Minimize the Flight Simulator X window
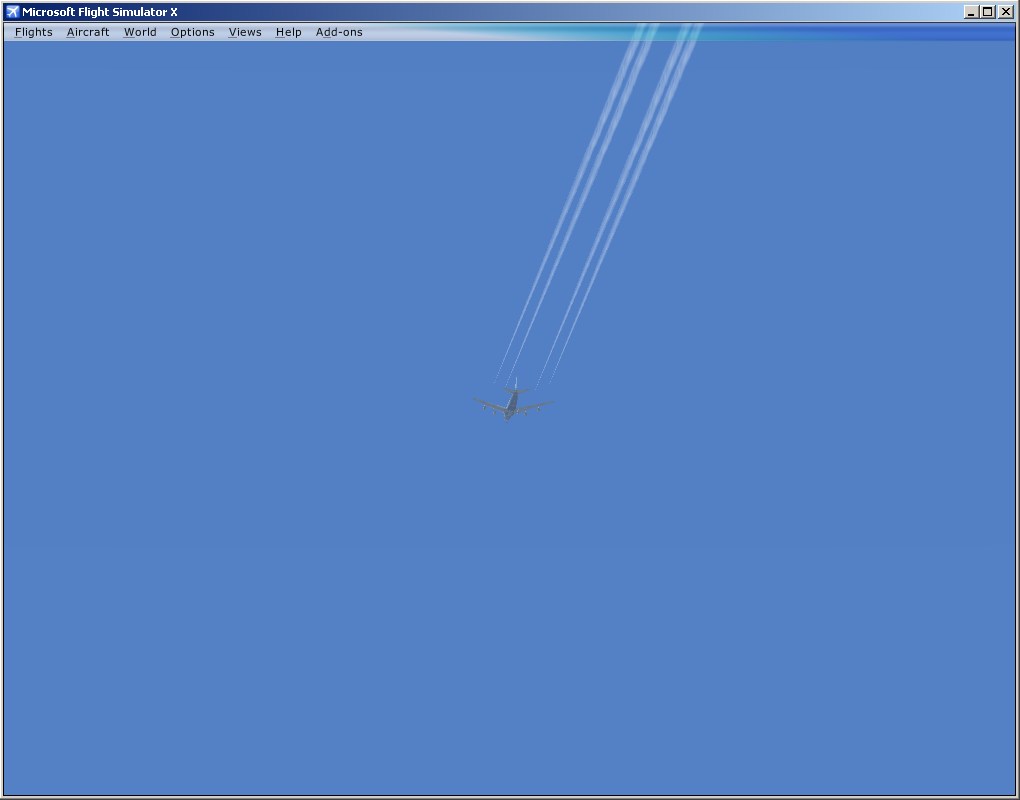The width and height of the screenshot is (1020, 800). click(971, 12)
